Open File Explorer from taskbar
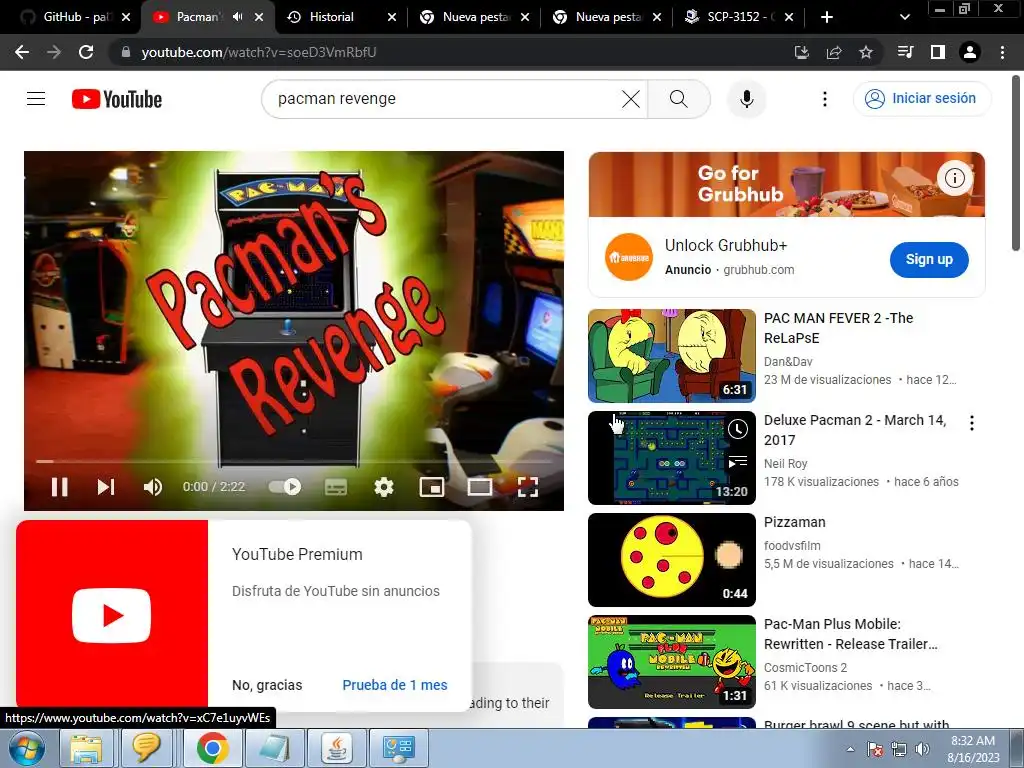 coord(86,748)
